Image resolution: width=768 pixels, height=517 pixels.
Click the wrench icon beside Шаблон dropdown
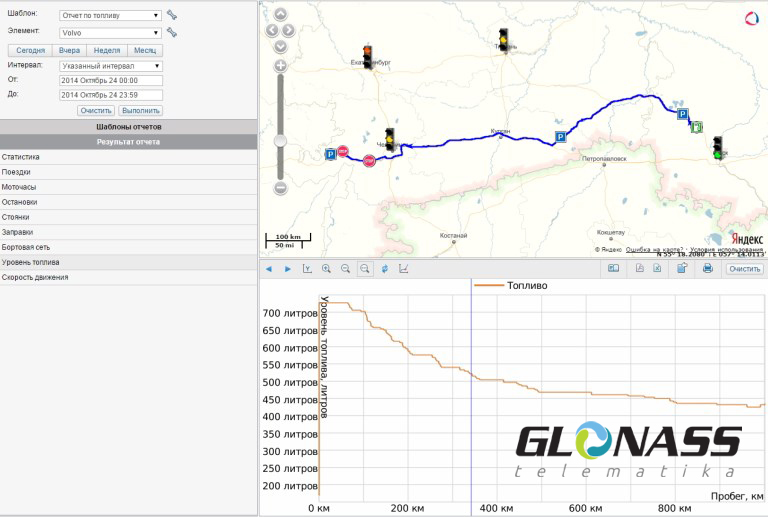pyautogui.click(x=171, y=16)
